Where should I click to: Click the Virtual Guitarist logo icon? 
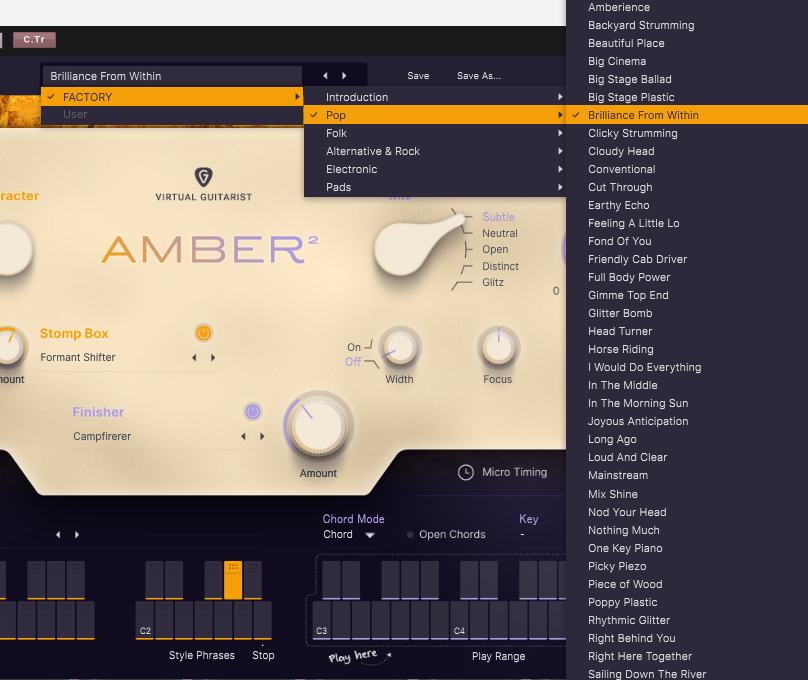204,177
